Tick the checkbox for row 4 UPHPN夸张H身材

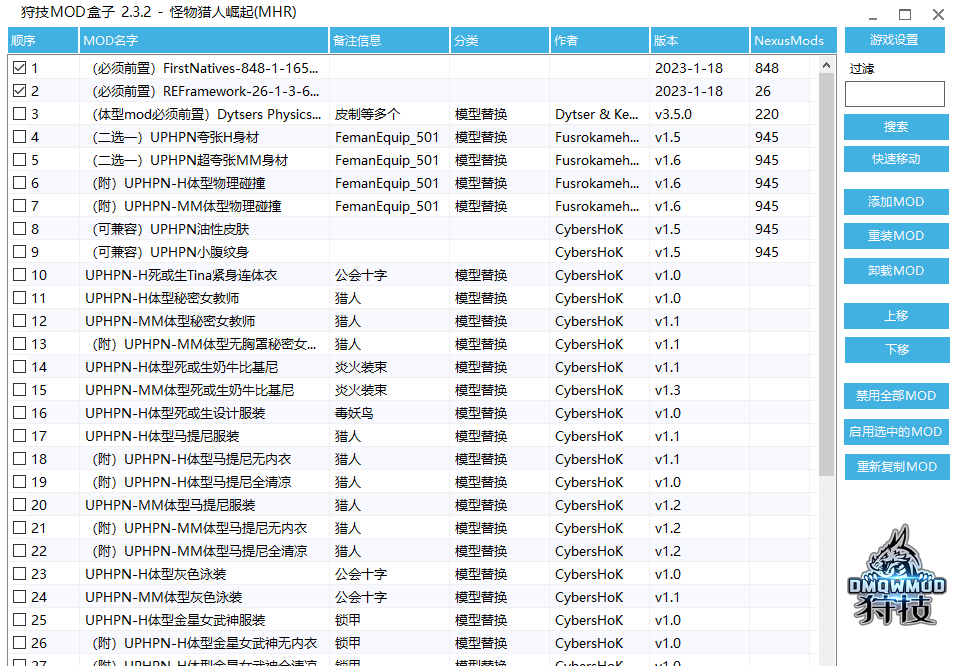[x=20, y=137]
